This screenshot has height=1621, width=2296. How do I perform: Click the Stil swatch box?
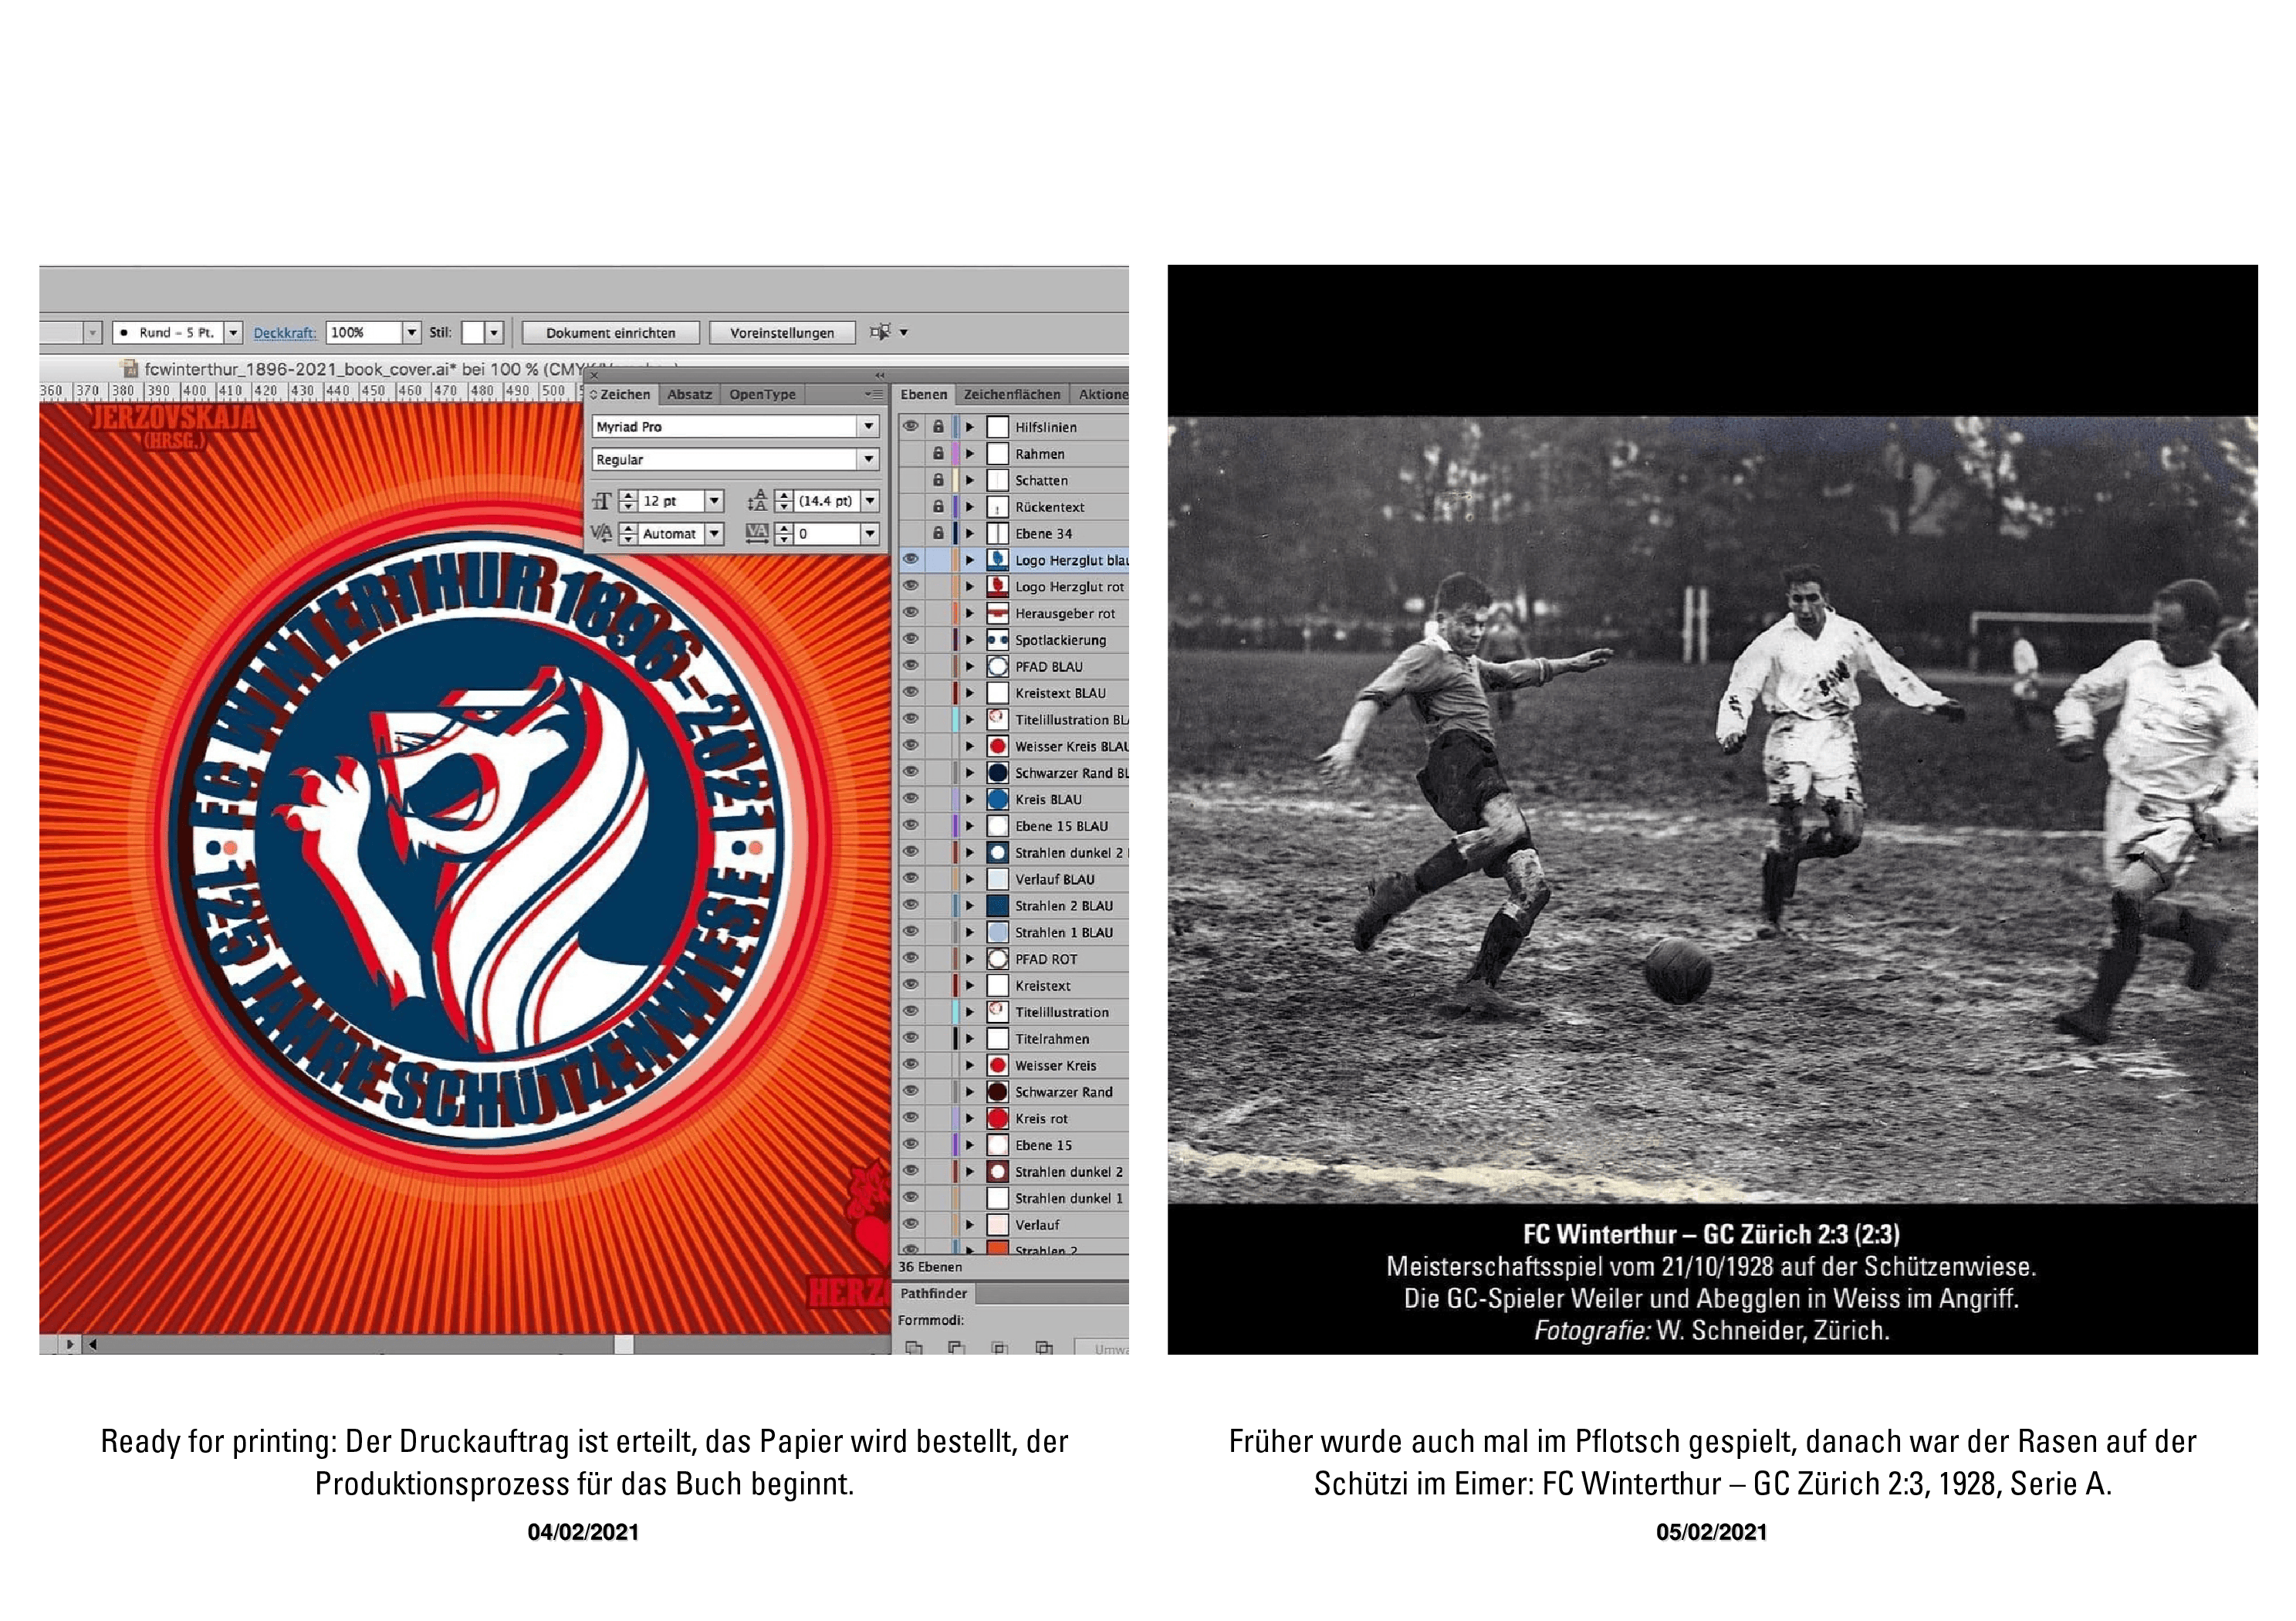click(473, 332)
